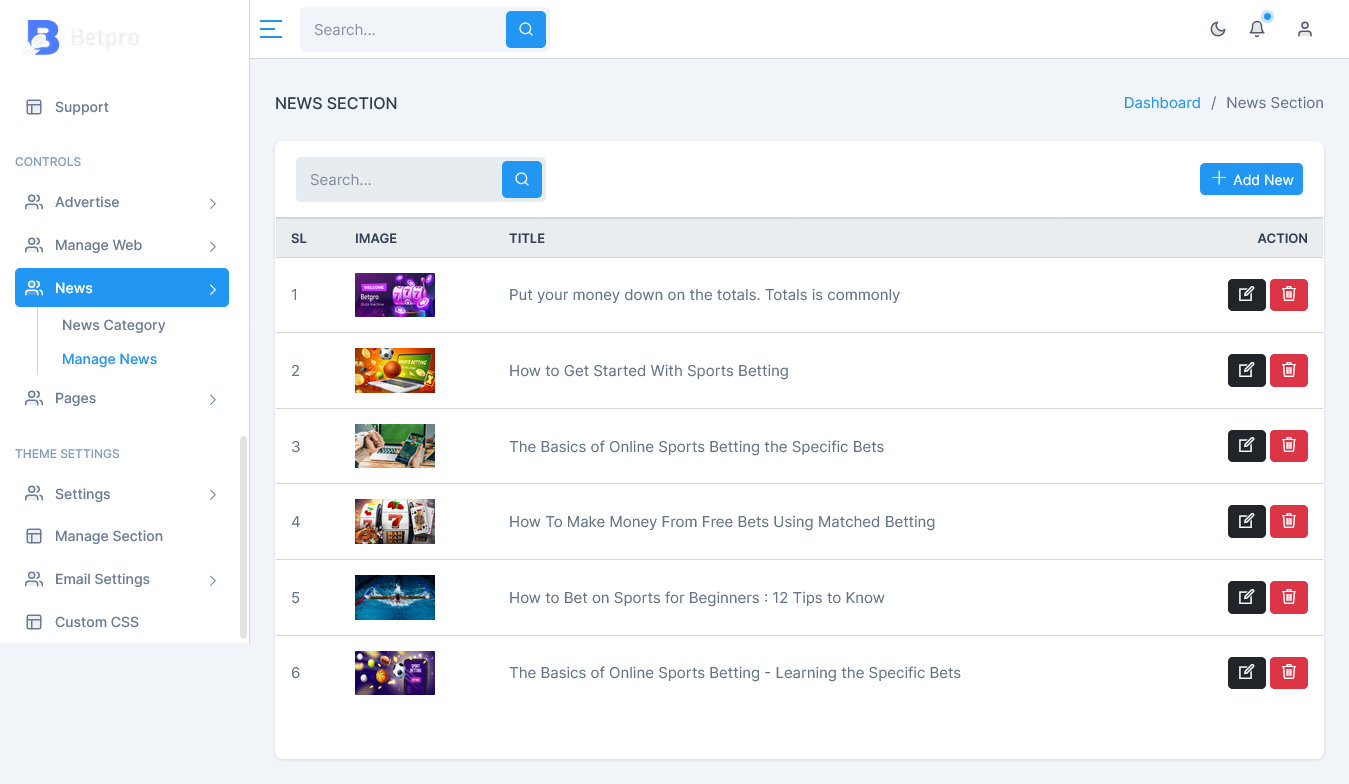Image resolution: width=1349 pixels, height=784 pixels.
Task: Expand the Pages menu chevron
Action: pos(213,399)
